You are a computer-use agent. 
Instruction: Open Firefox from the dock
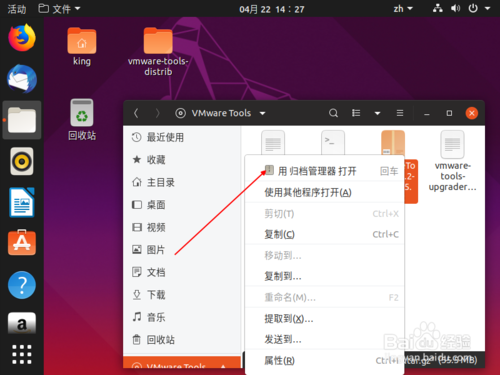tap(22, 37)
